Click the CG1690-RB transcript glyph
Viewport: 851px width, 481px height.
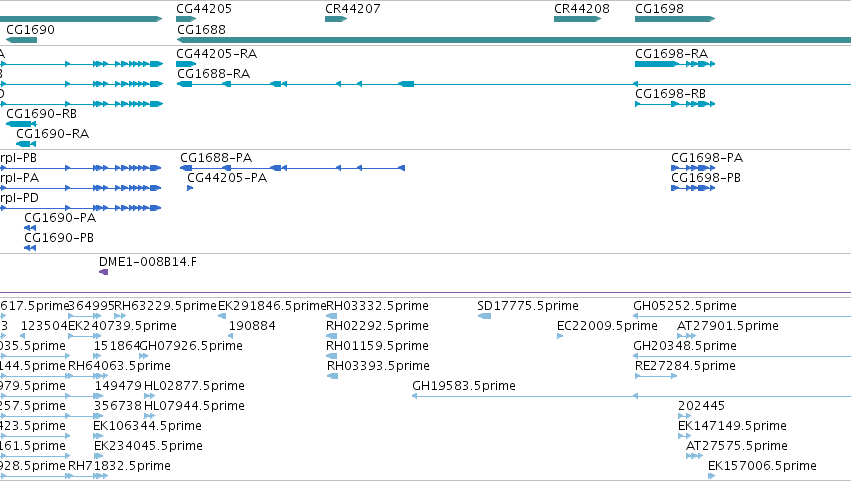tap(21, 124)
